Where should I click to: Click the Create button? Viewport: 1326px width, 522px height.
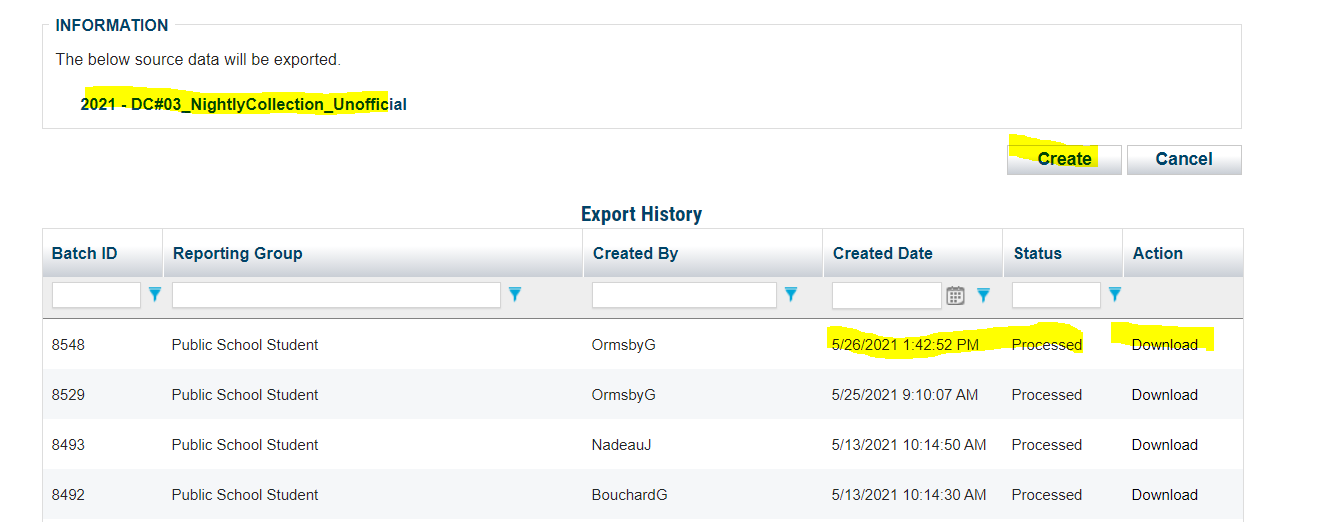(x=1064, y=159)
